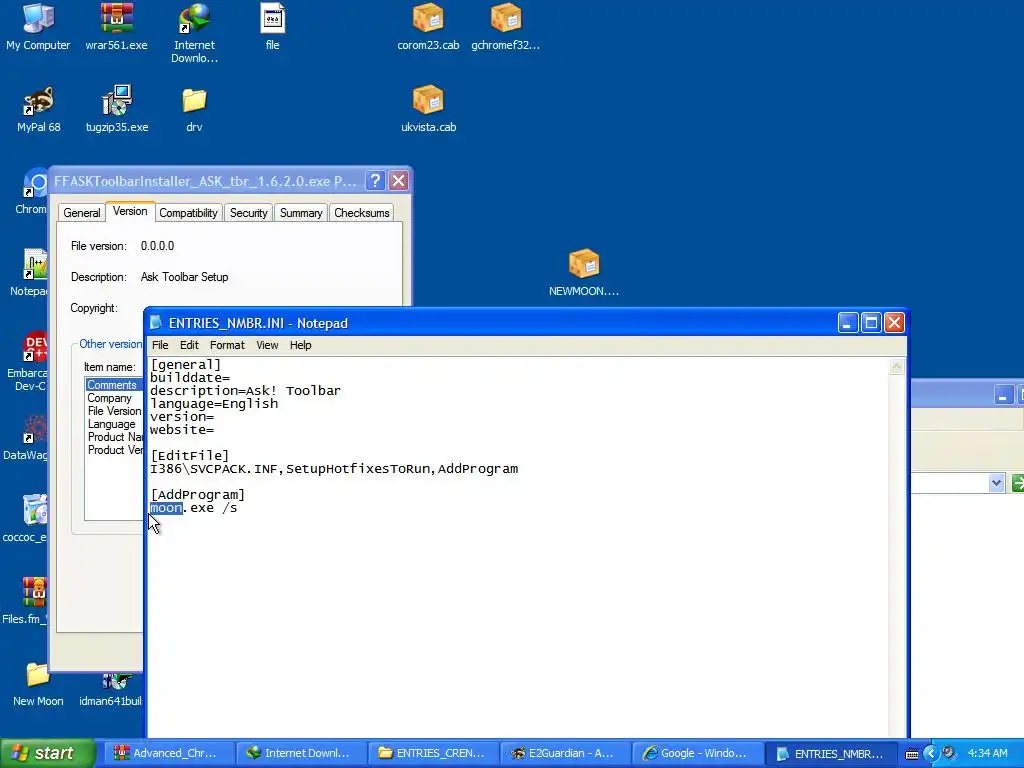Open wrar561.exe desktop icon

(x=116, y=27)
